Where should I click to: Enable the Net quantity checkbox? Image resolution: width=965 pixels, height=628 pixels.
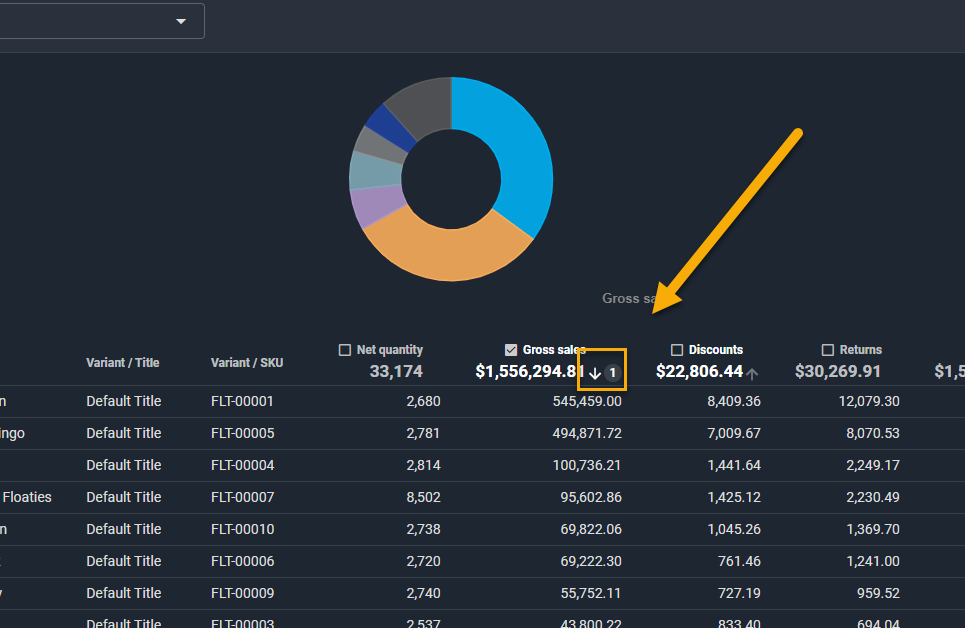point(345,350)
